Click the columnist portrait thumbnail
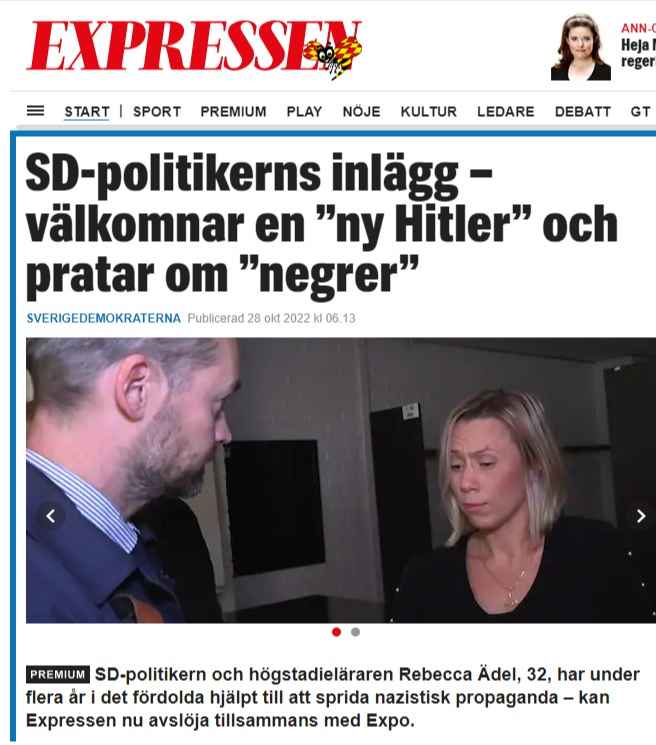This screenshot has height=745, width=656. click(580, 47)
